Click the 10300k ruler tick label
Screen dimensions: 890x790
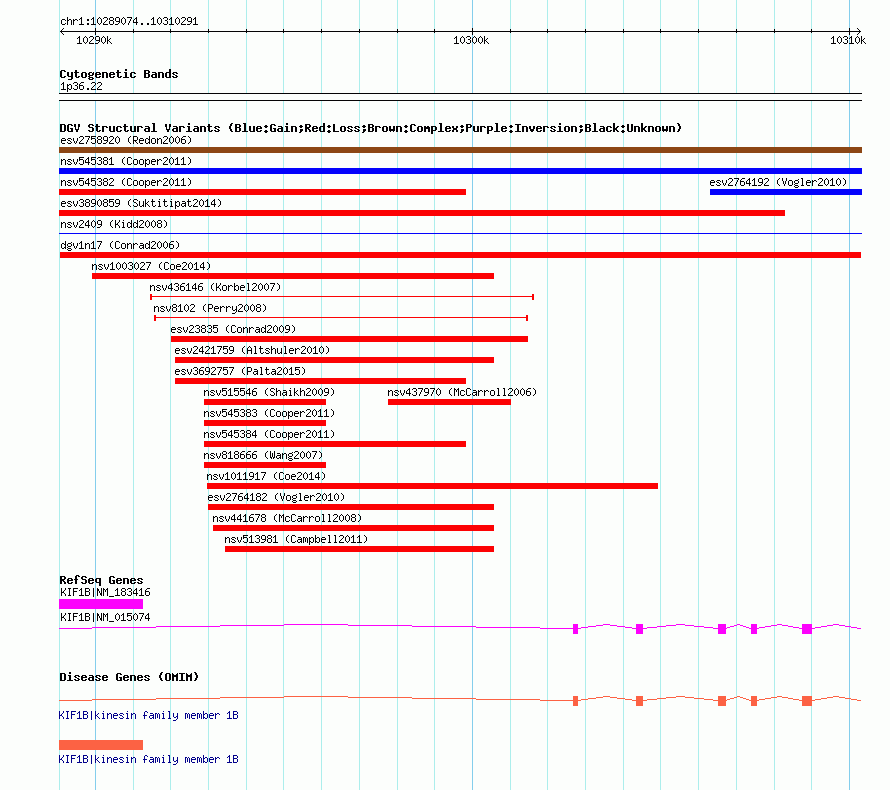471,40
